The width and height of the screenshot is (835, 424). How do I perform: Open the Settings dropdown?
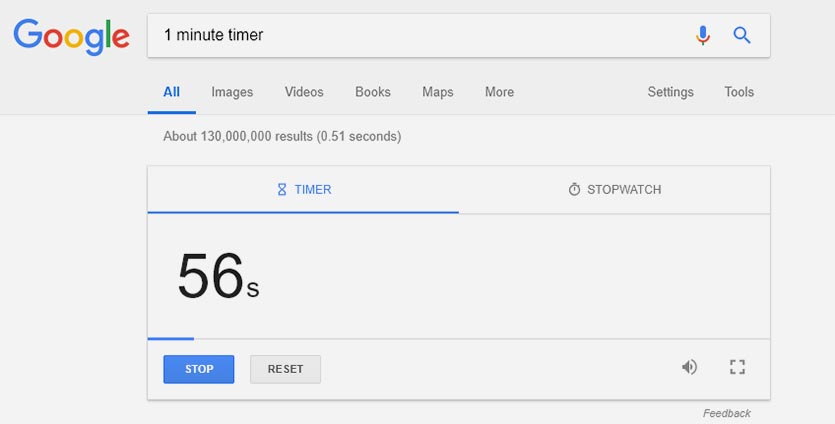tap(670, 92)
